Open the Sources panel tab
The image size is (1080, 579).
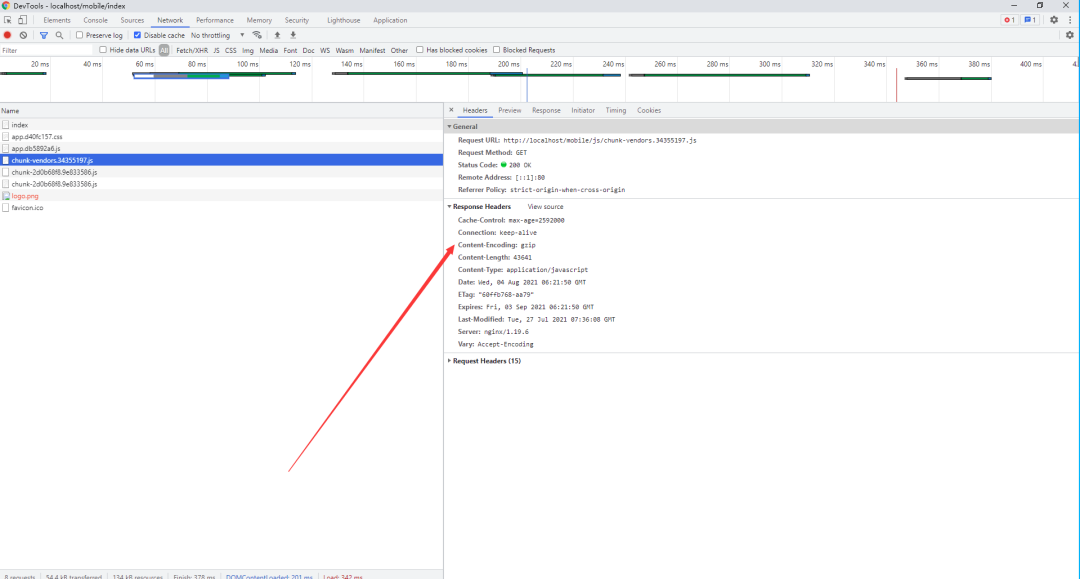pyautogui.click(x=132, y=20)
